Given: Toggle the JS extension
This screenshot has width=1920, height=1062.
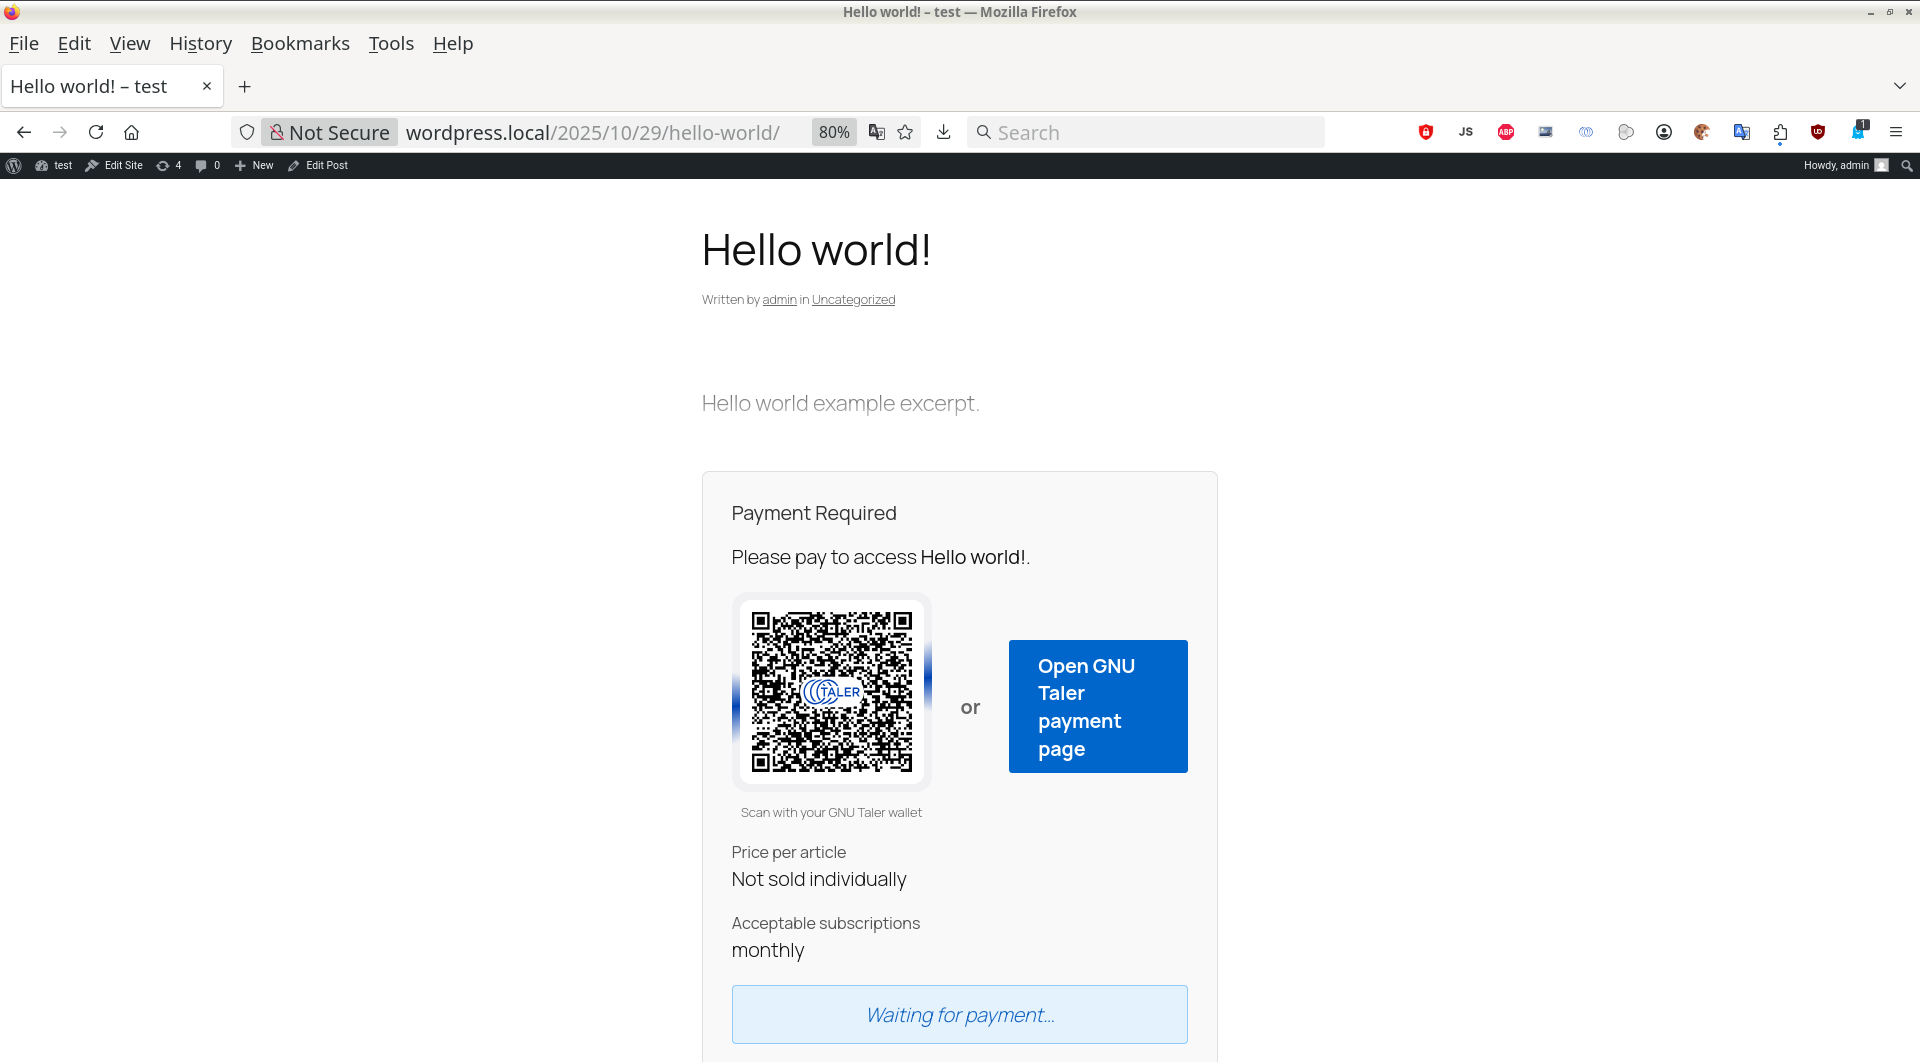Looking at the screenshot, I should point(1466,132).
